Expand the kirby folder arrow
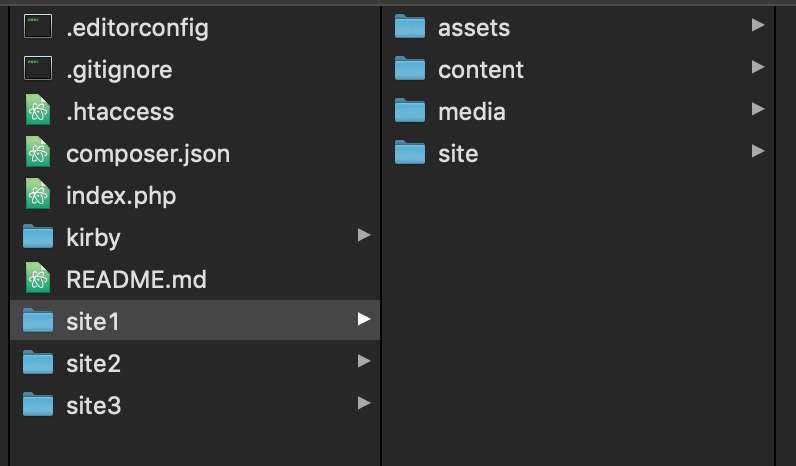 point(364,236)
